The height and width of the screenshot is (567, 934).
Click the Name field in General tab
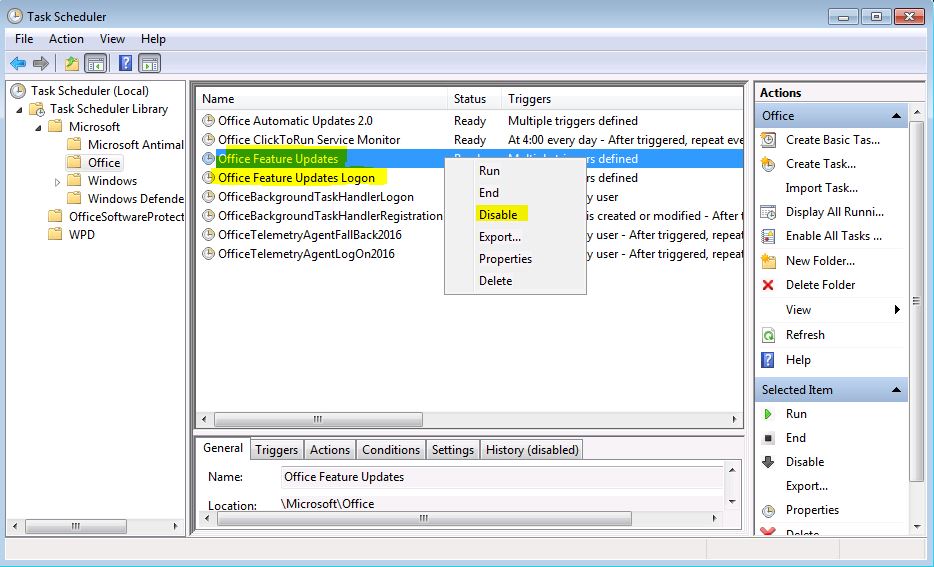click(x=502, y=477)
